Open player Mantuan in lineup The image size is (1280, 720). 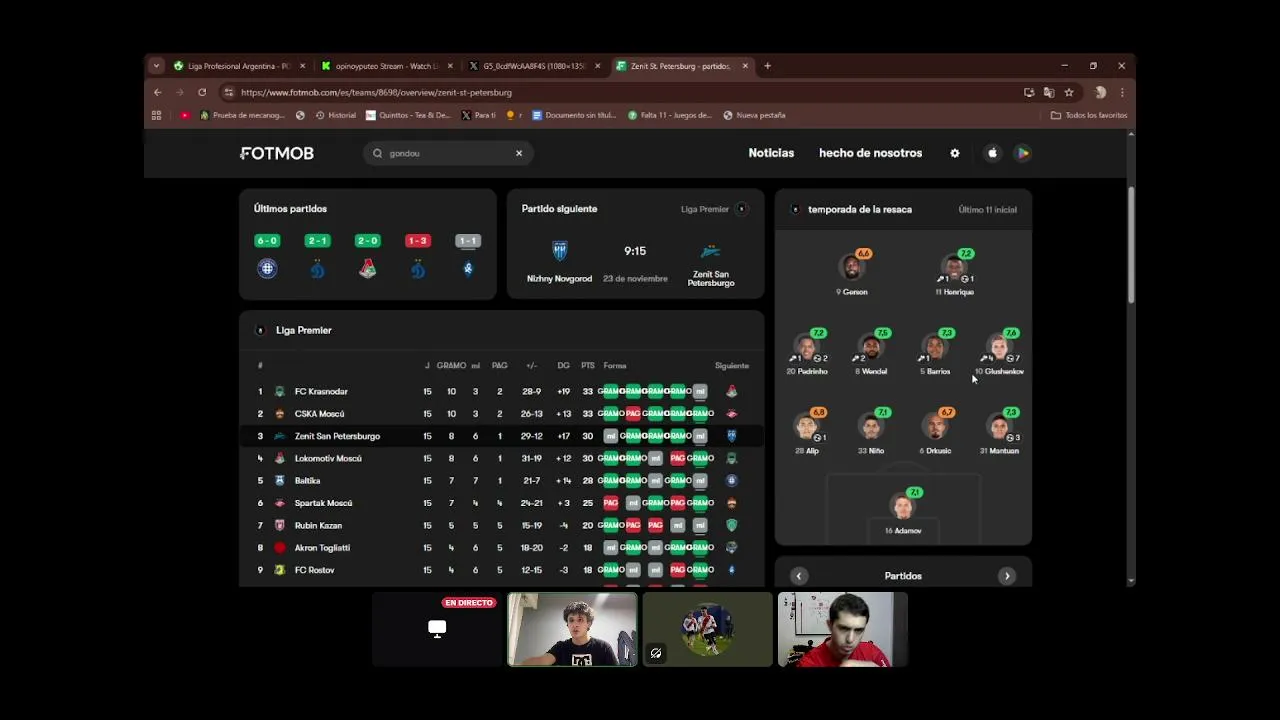(x=999, y=431)
